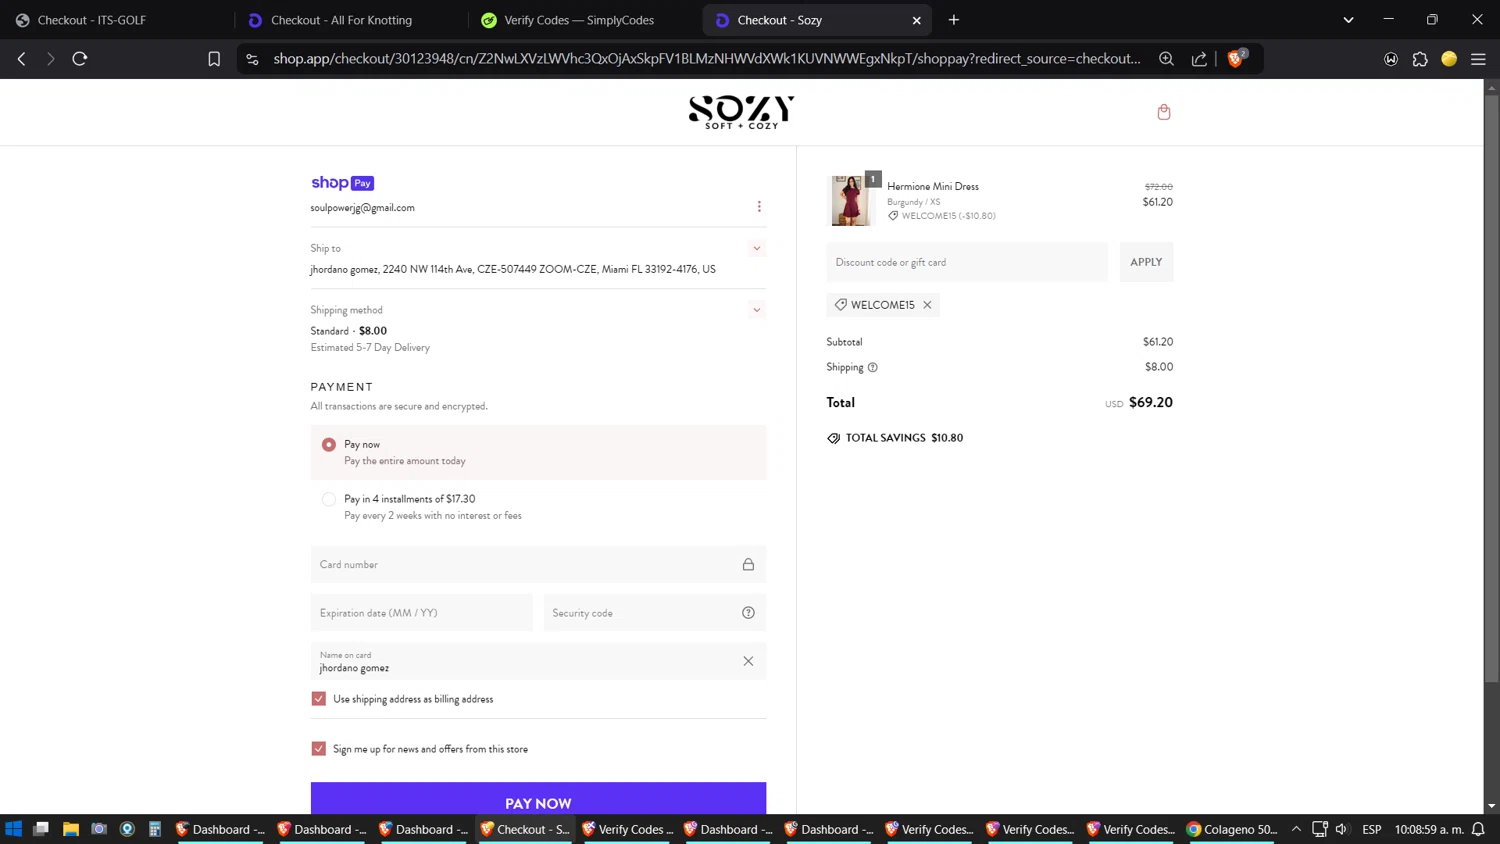Clear the Name on card field

point(748,661)
